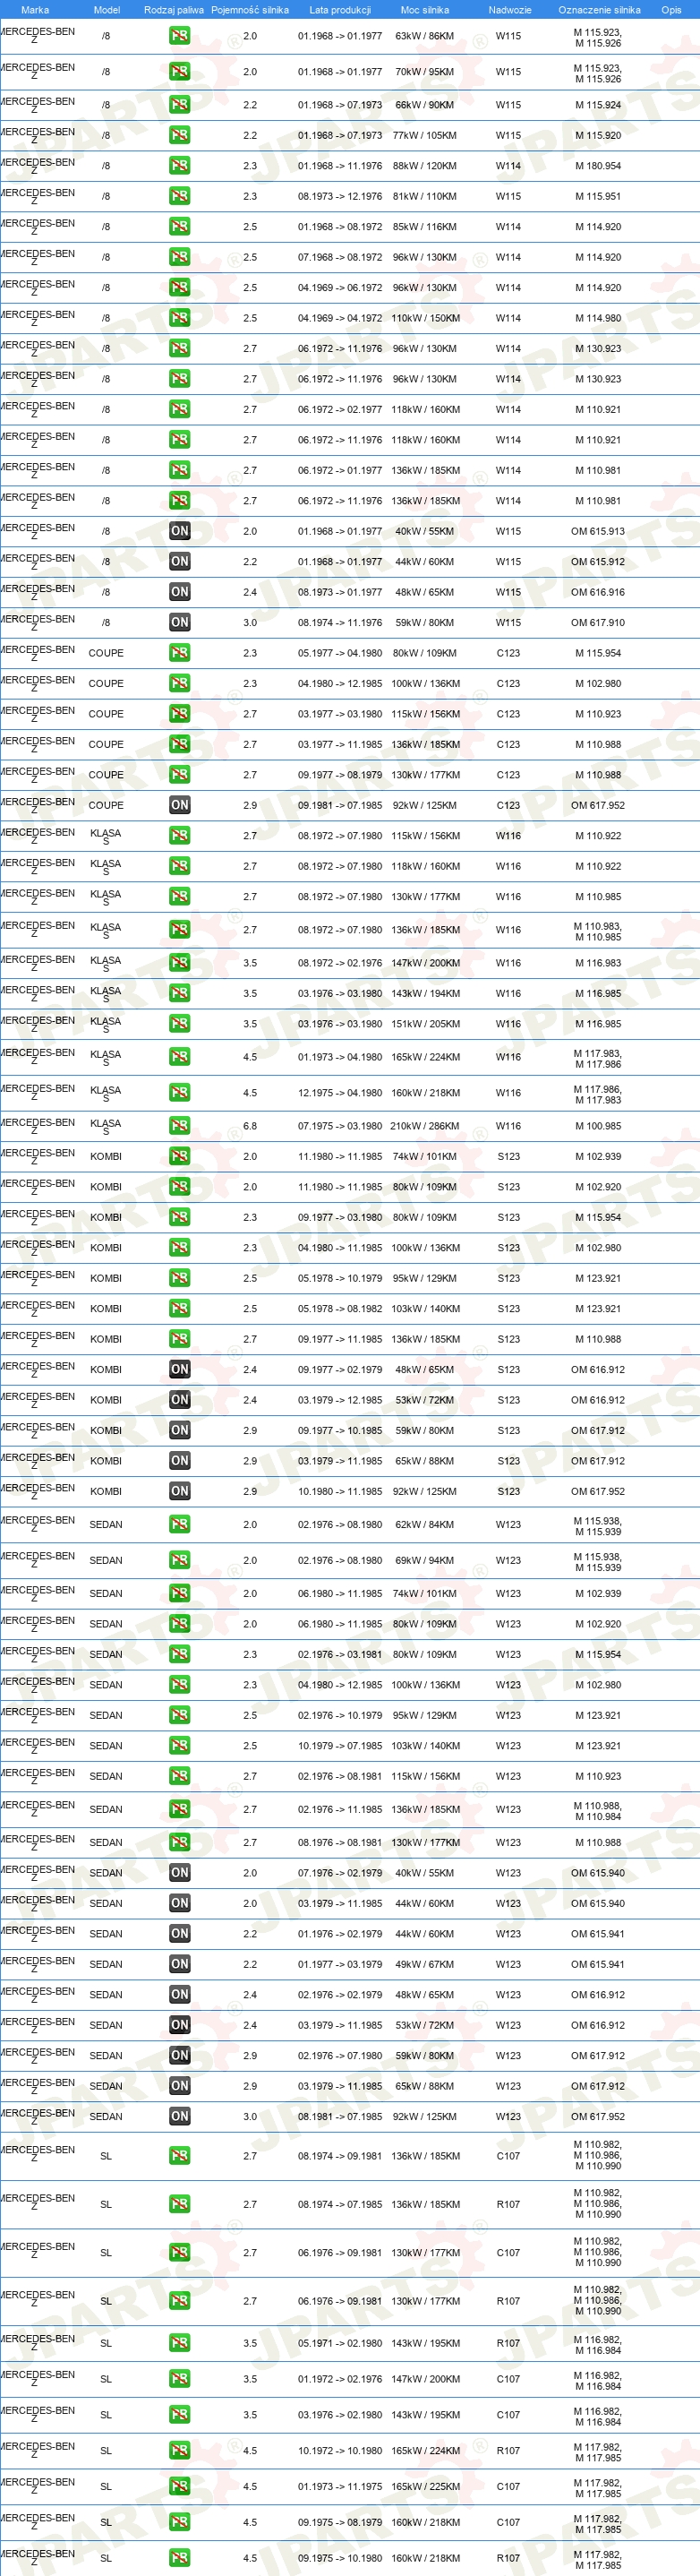Image resolution: width=700 pixels, height=2576 pixels.
Task: Click petrol icon in /8 70kW / 95KM row
Action: [x=179, y=72]
